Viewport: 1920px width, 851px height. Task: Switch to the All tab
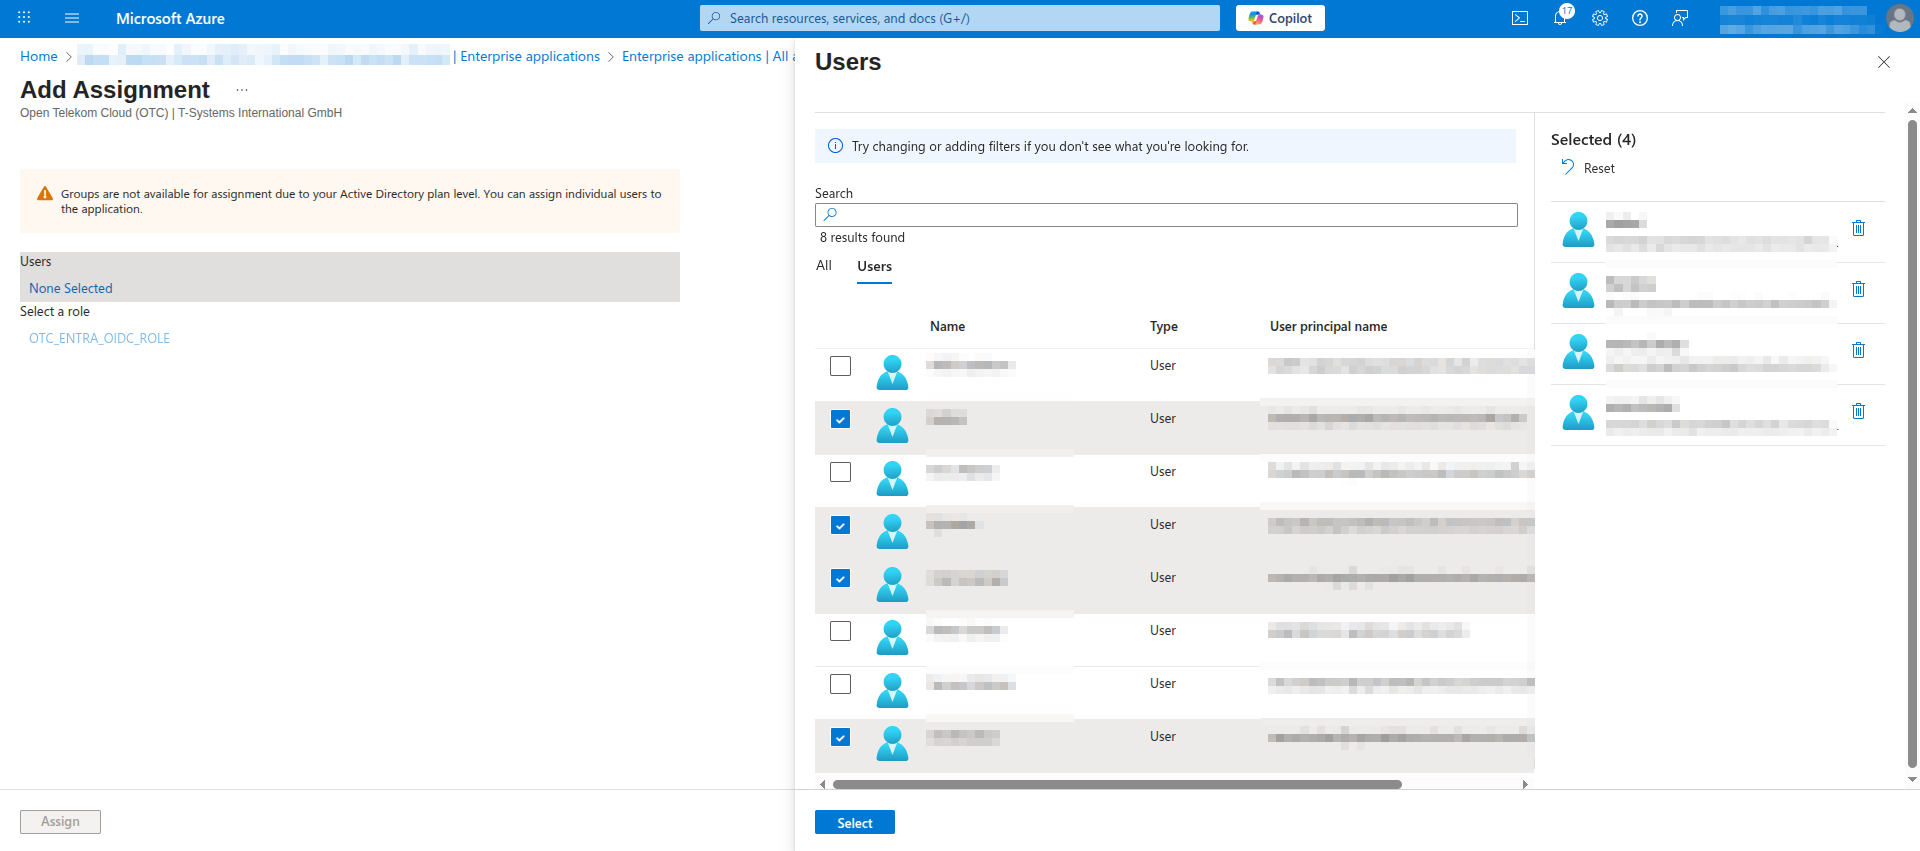824,266
